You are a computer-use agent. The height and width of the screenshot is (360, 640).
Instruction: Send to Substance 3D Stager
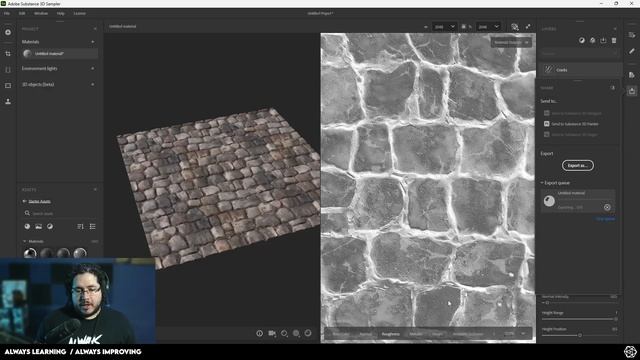[571, 134]
